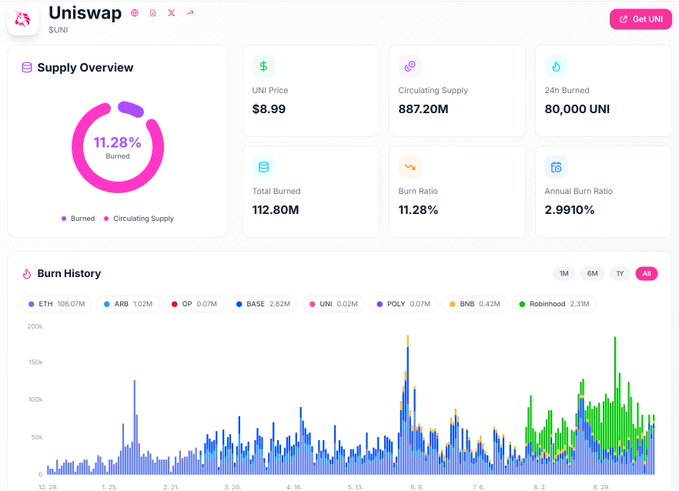
Task: Click the 200k y-axis label
Action: (35, 326)
